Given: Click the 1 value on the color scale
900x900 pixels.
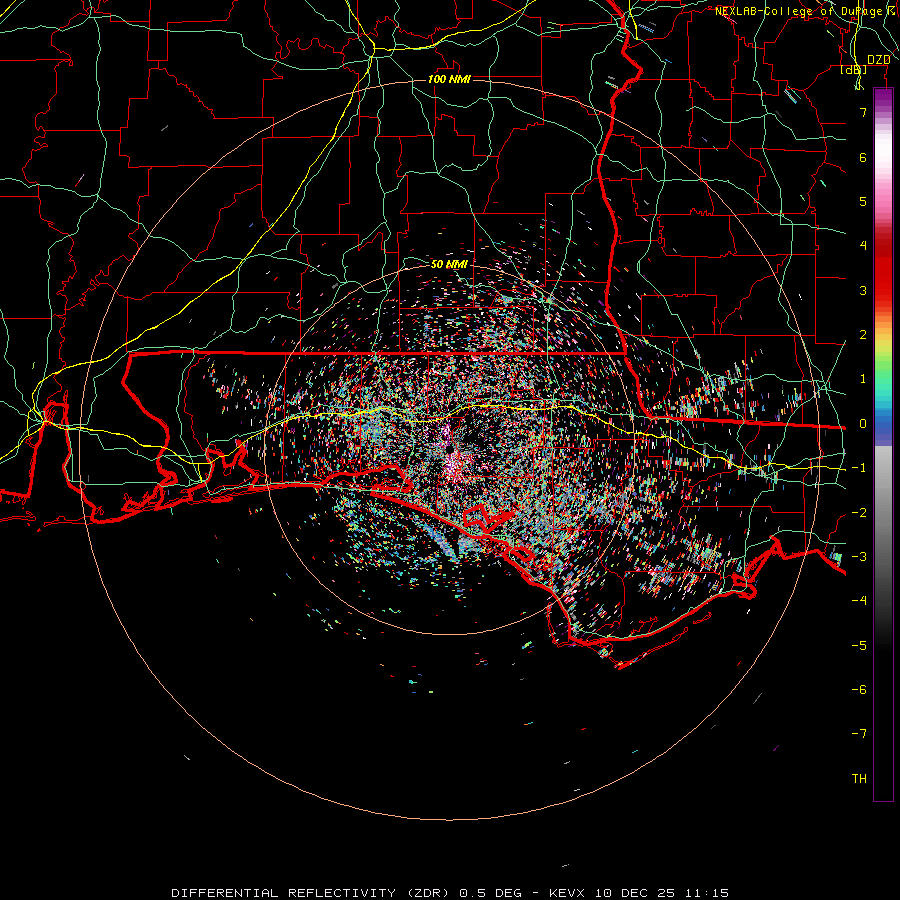Looking at the screenshot, I should [x=863, y=379].
